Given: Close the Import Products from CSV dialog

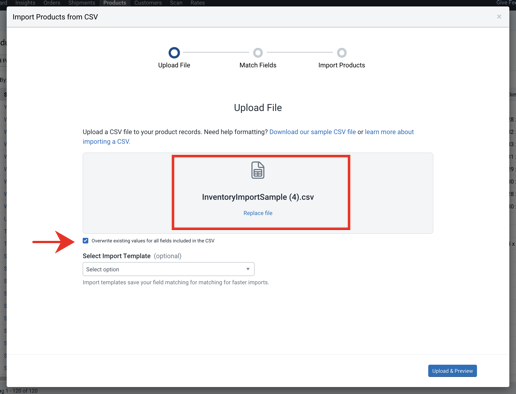Looking at the screenshot, I should point(499,17).
